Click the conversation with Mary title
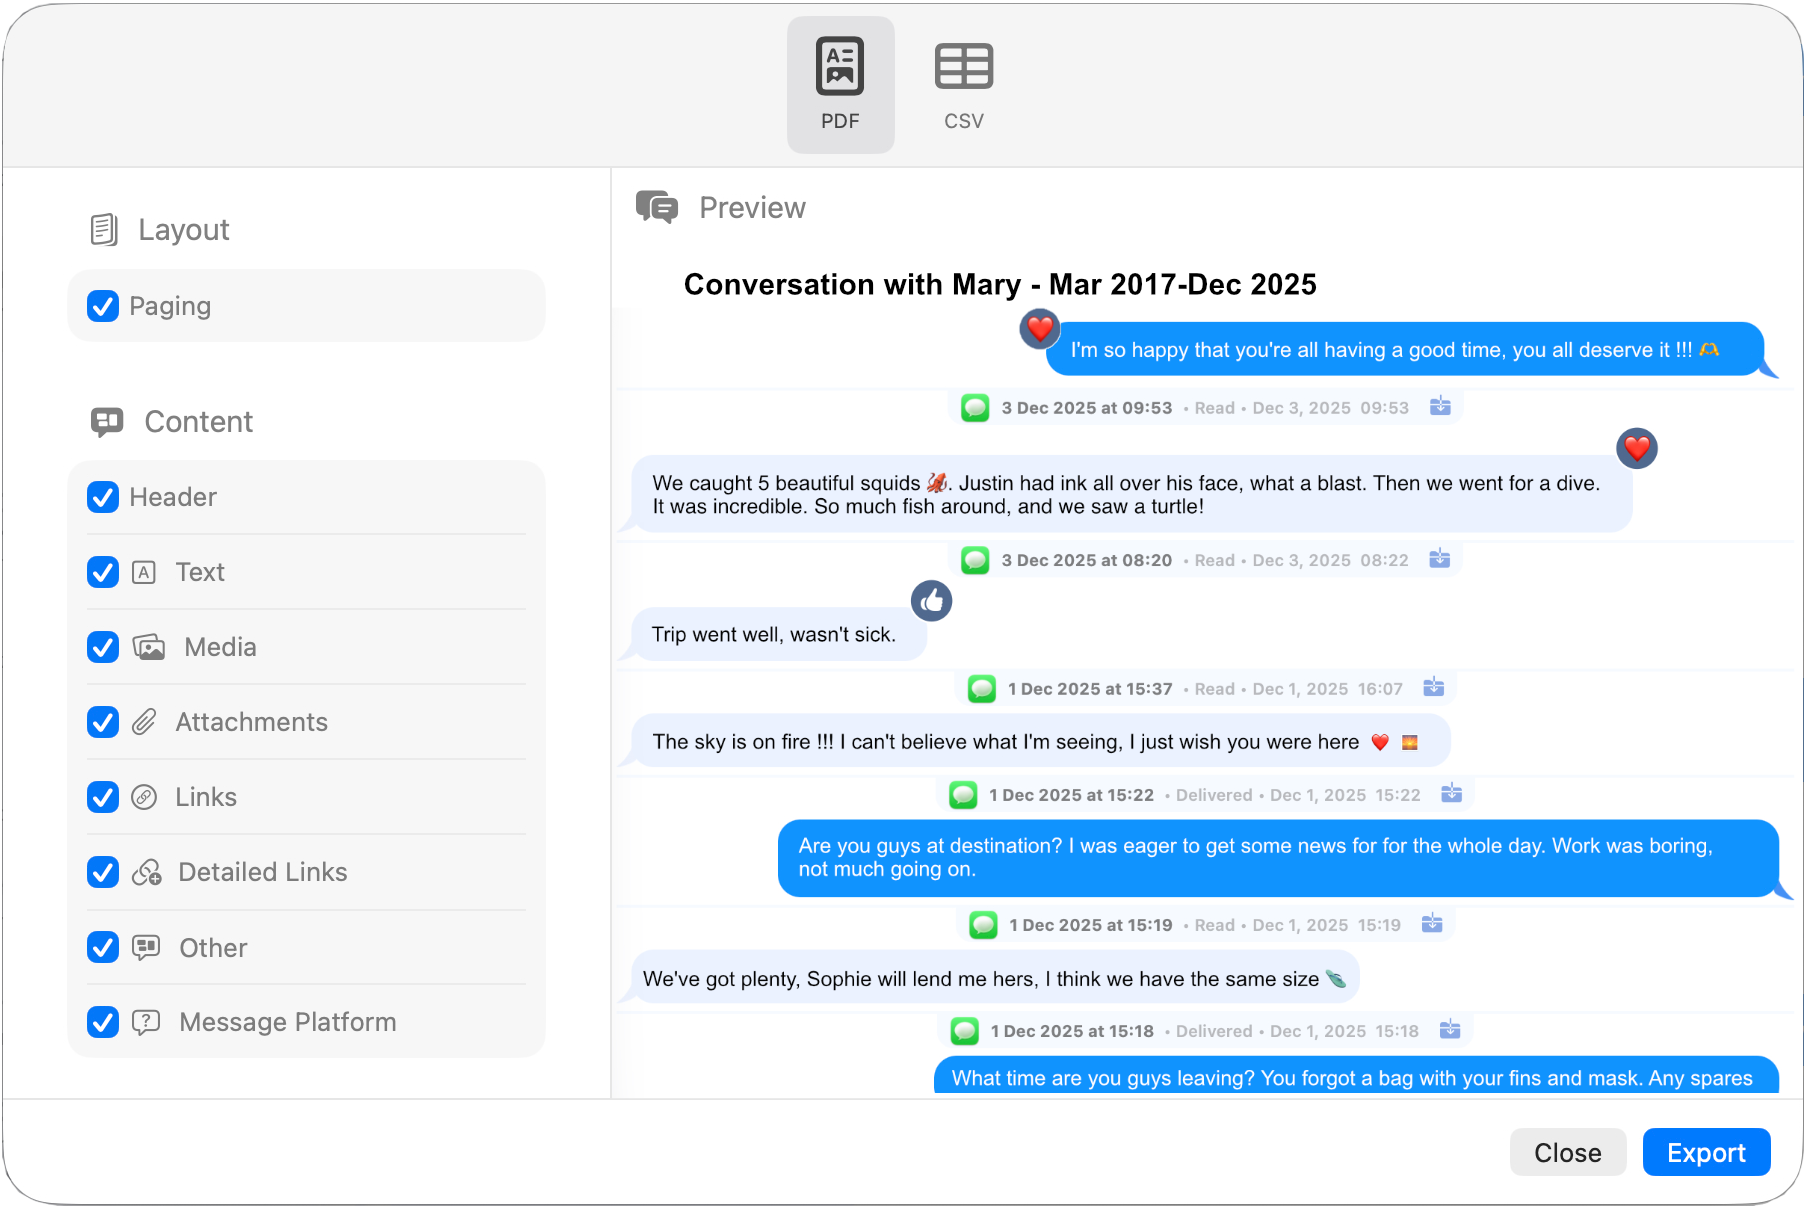Image resolution: width=1807 pixels, height=1208 pixels. click(999, 285)
